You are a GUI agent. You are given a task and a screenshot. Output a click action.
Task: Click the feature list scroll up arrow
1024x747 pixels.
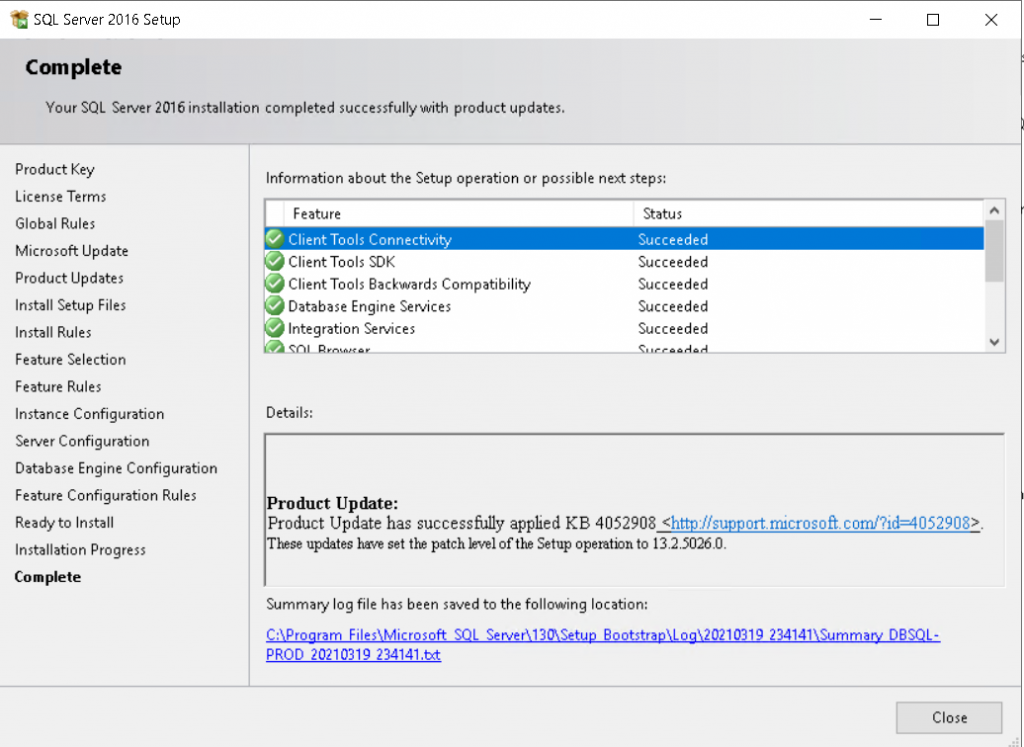pyautogui.click(x=994, y=210)
